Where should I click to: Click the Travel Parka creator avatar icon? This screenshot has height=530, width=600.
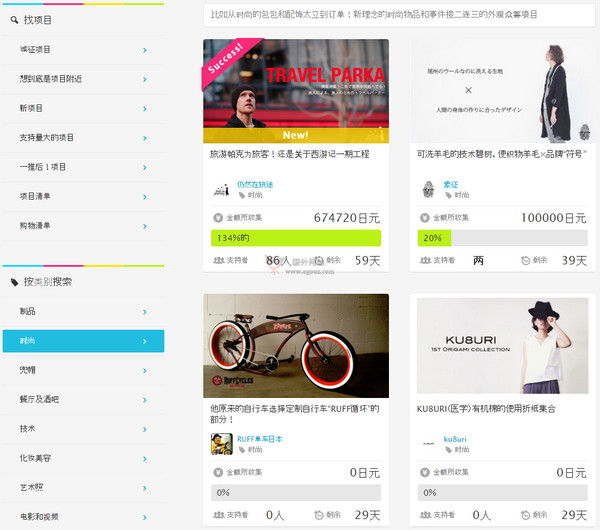pos(222,189)
